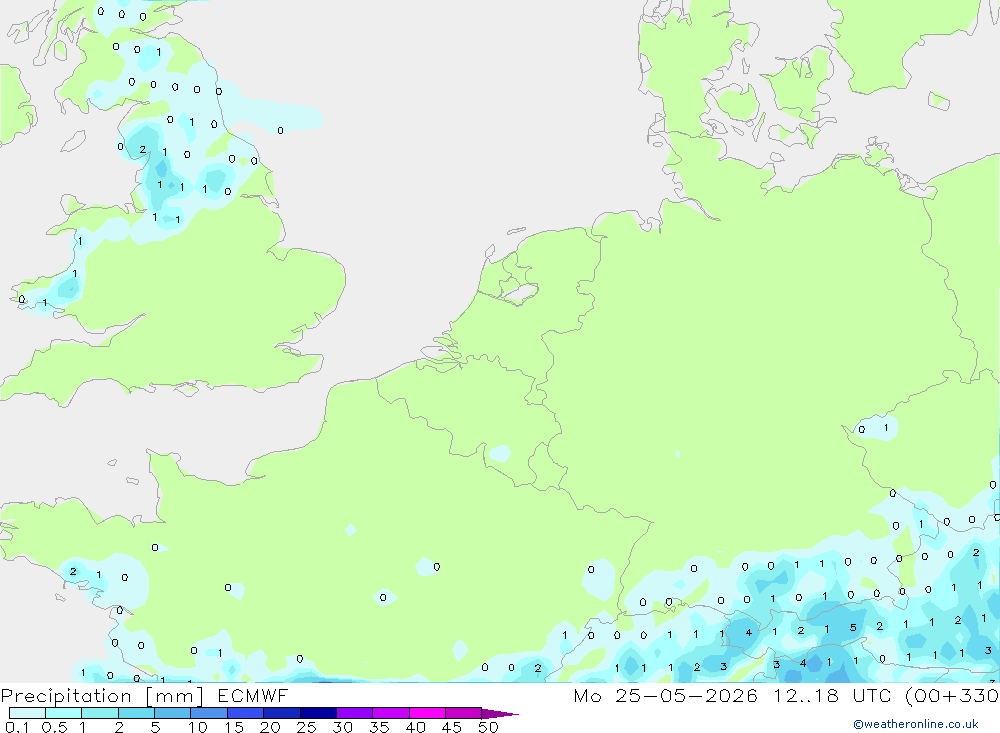1000x733 pixels.
Task: Pick the 15–20 mm blue legend box
Action: [246, 713]
